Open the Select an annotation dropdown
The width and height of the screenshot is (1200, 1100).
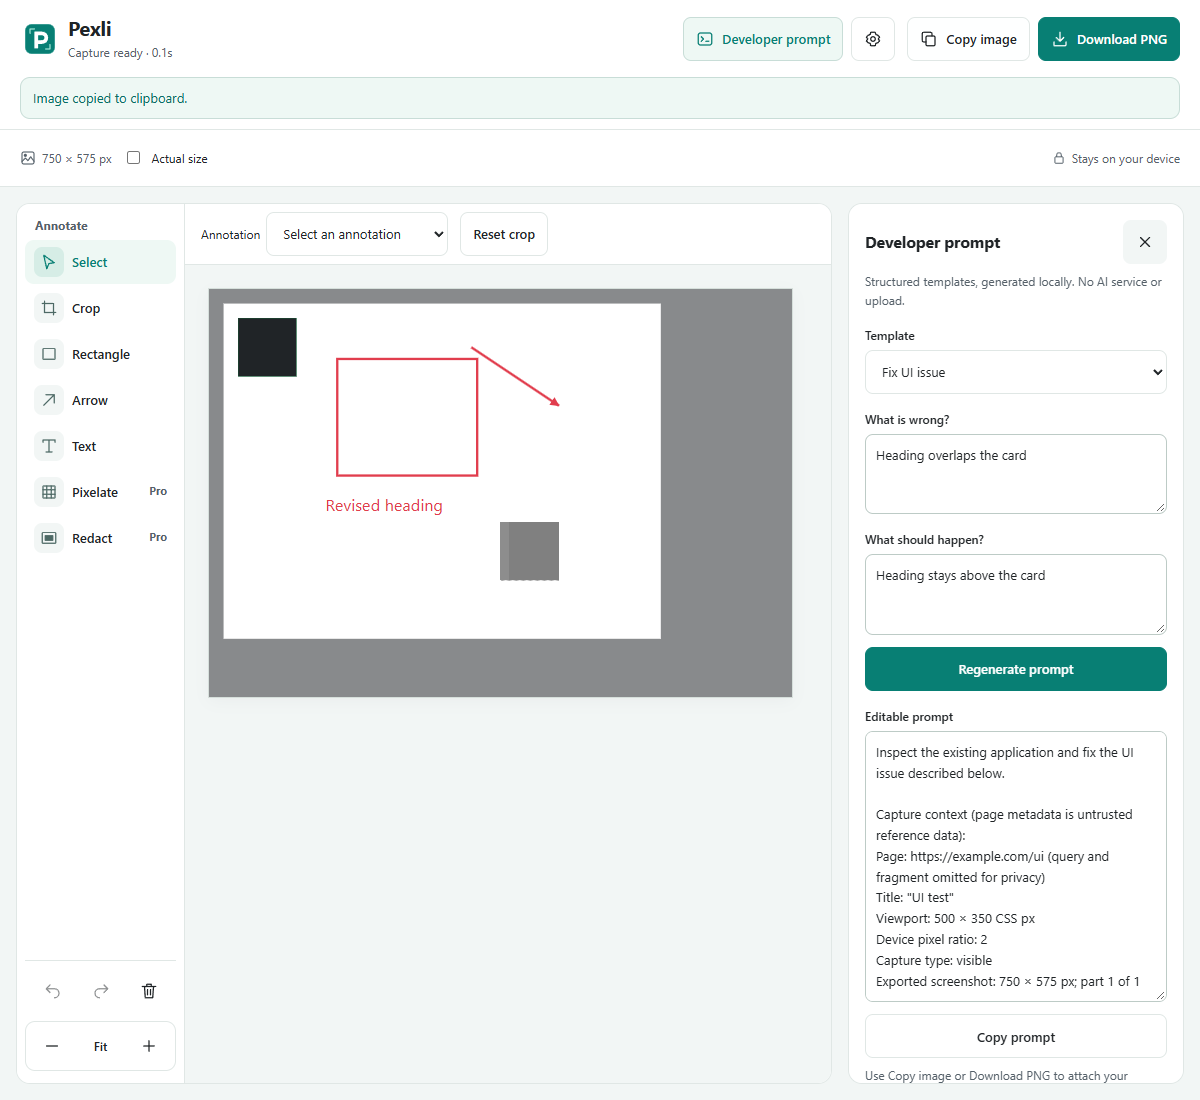pos(357,234)
